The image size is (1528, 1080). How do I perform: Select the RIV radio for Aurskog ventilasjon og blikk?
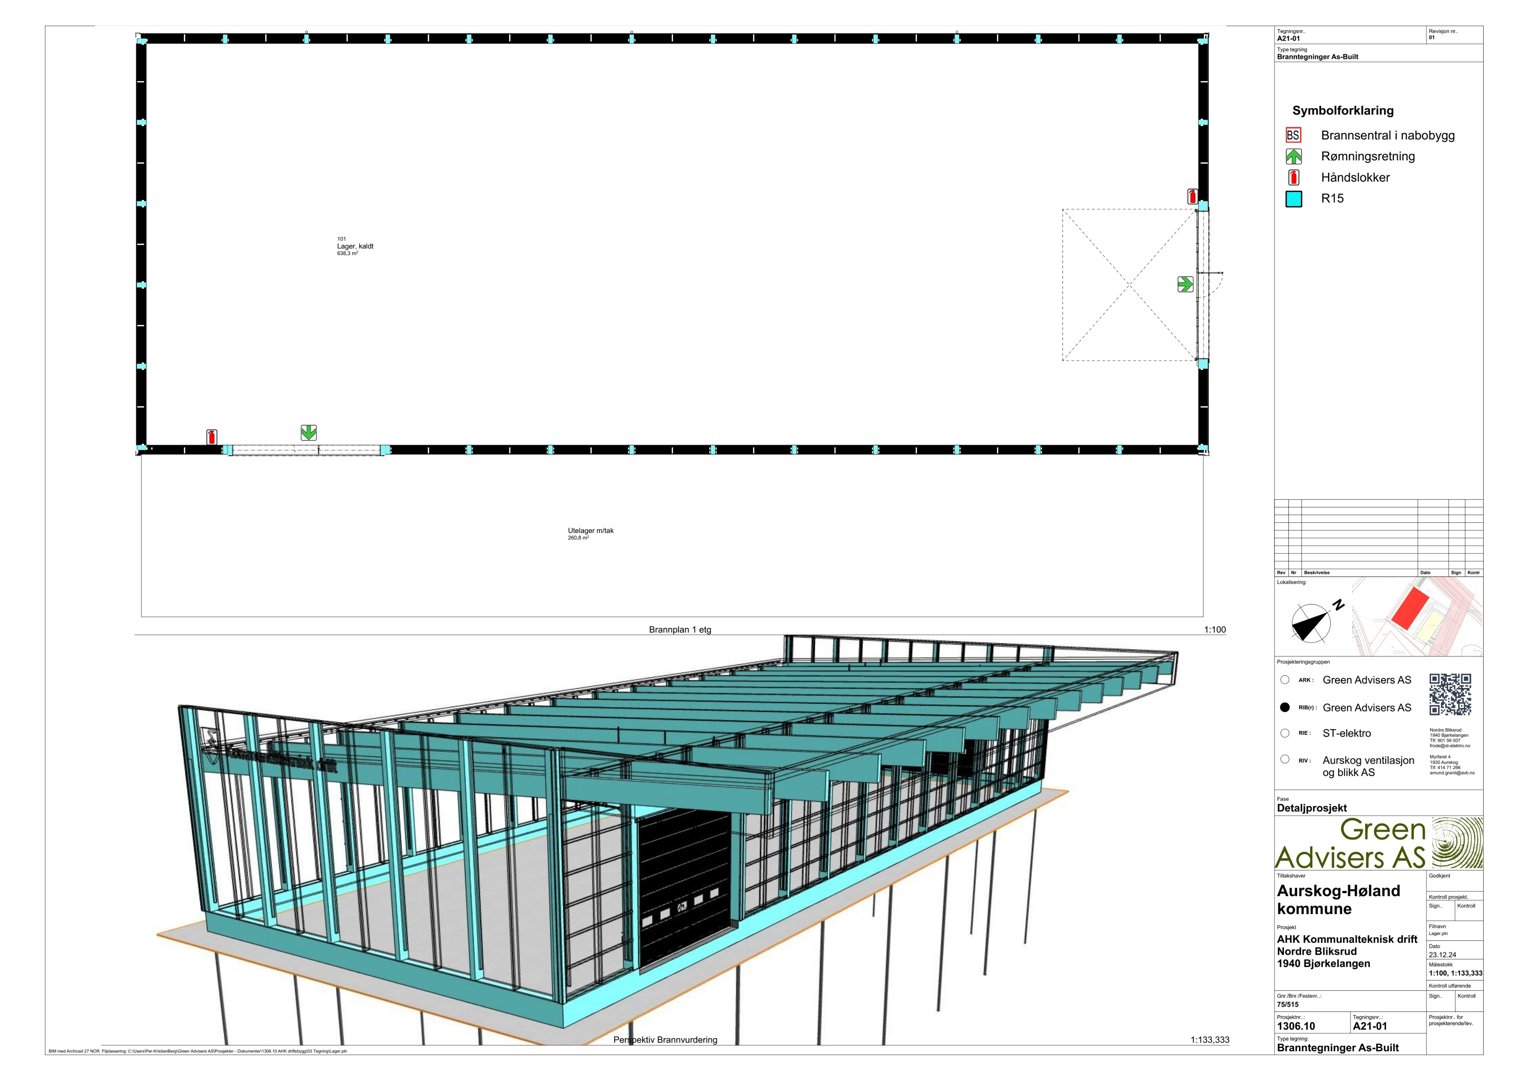[x=1285, y=760]
